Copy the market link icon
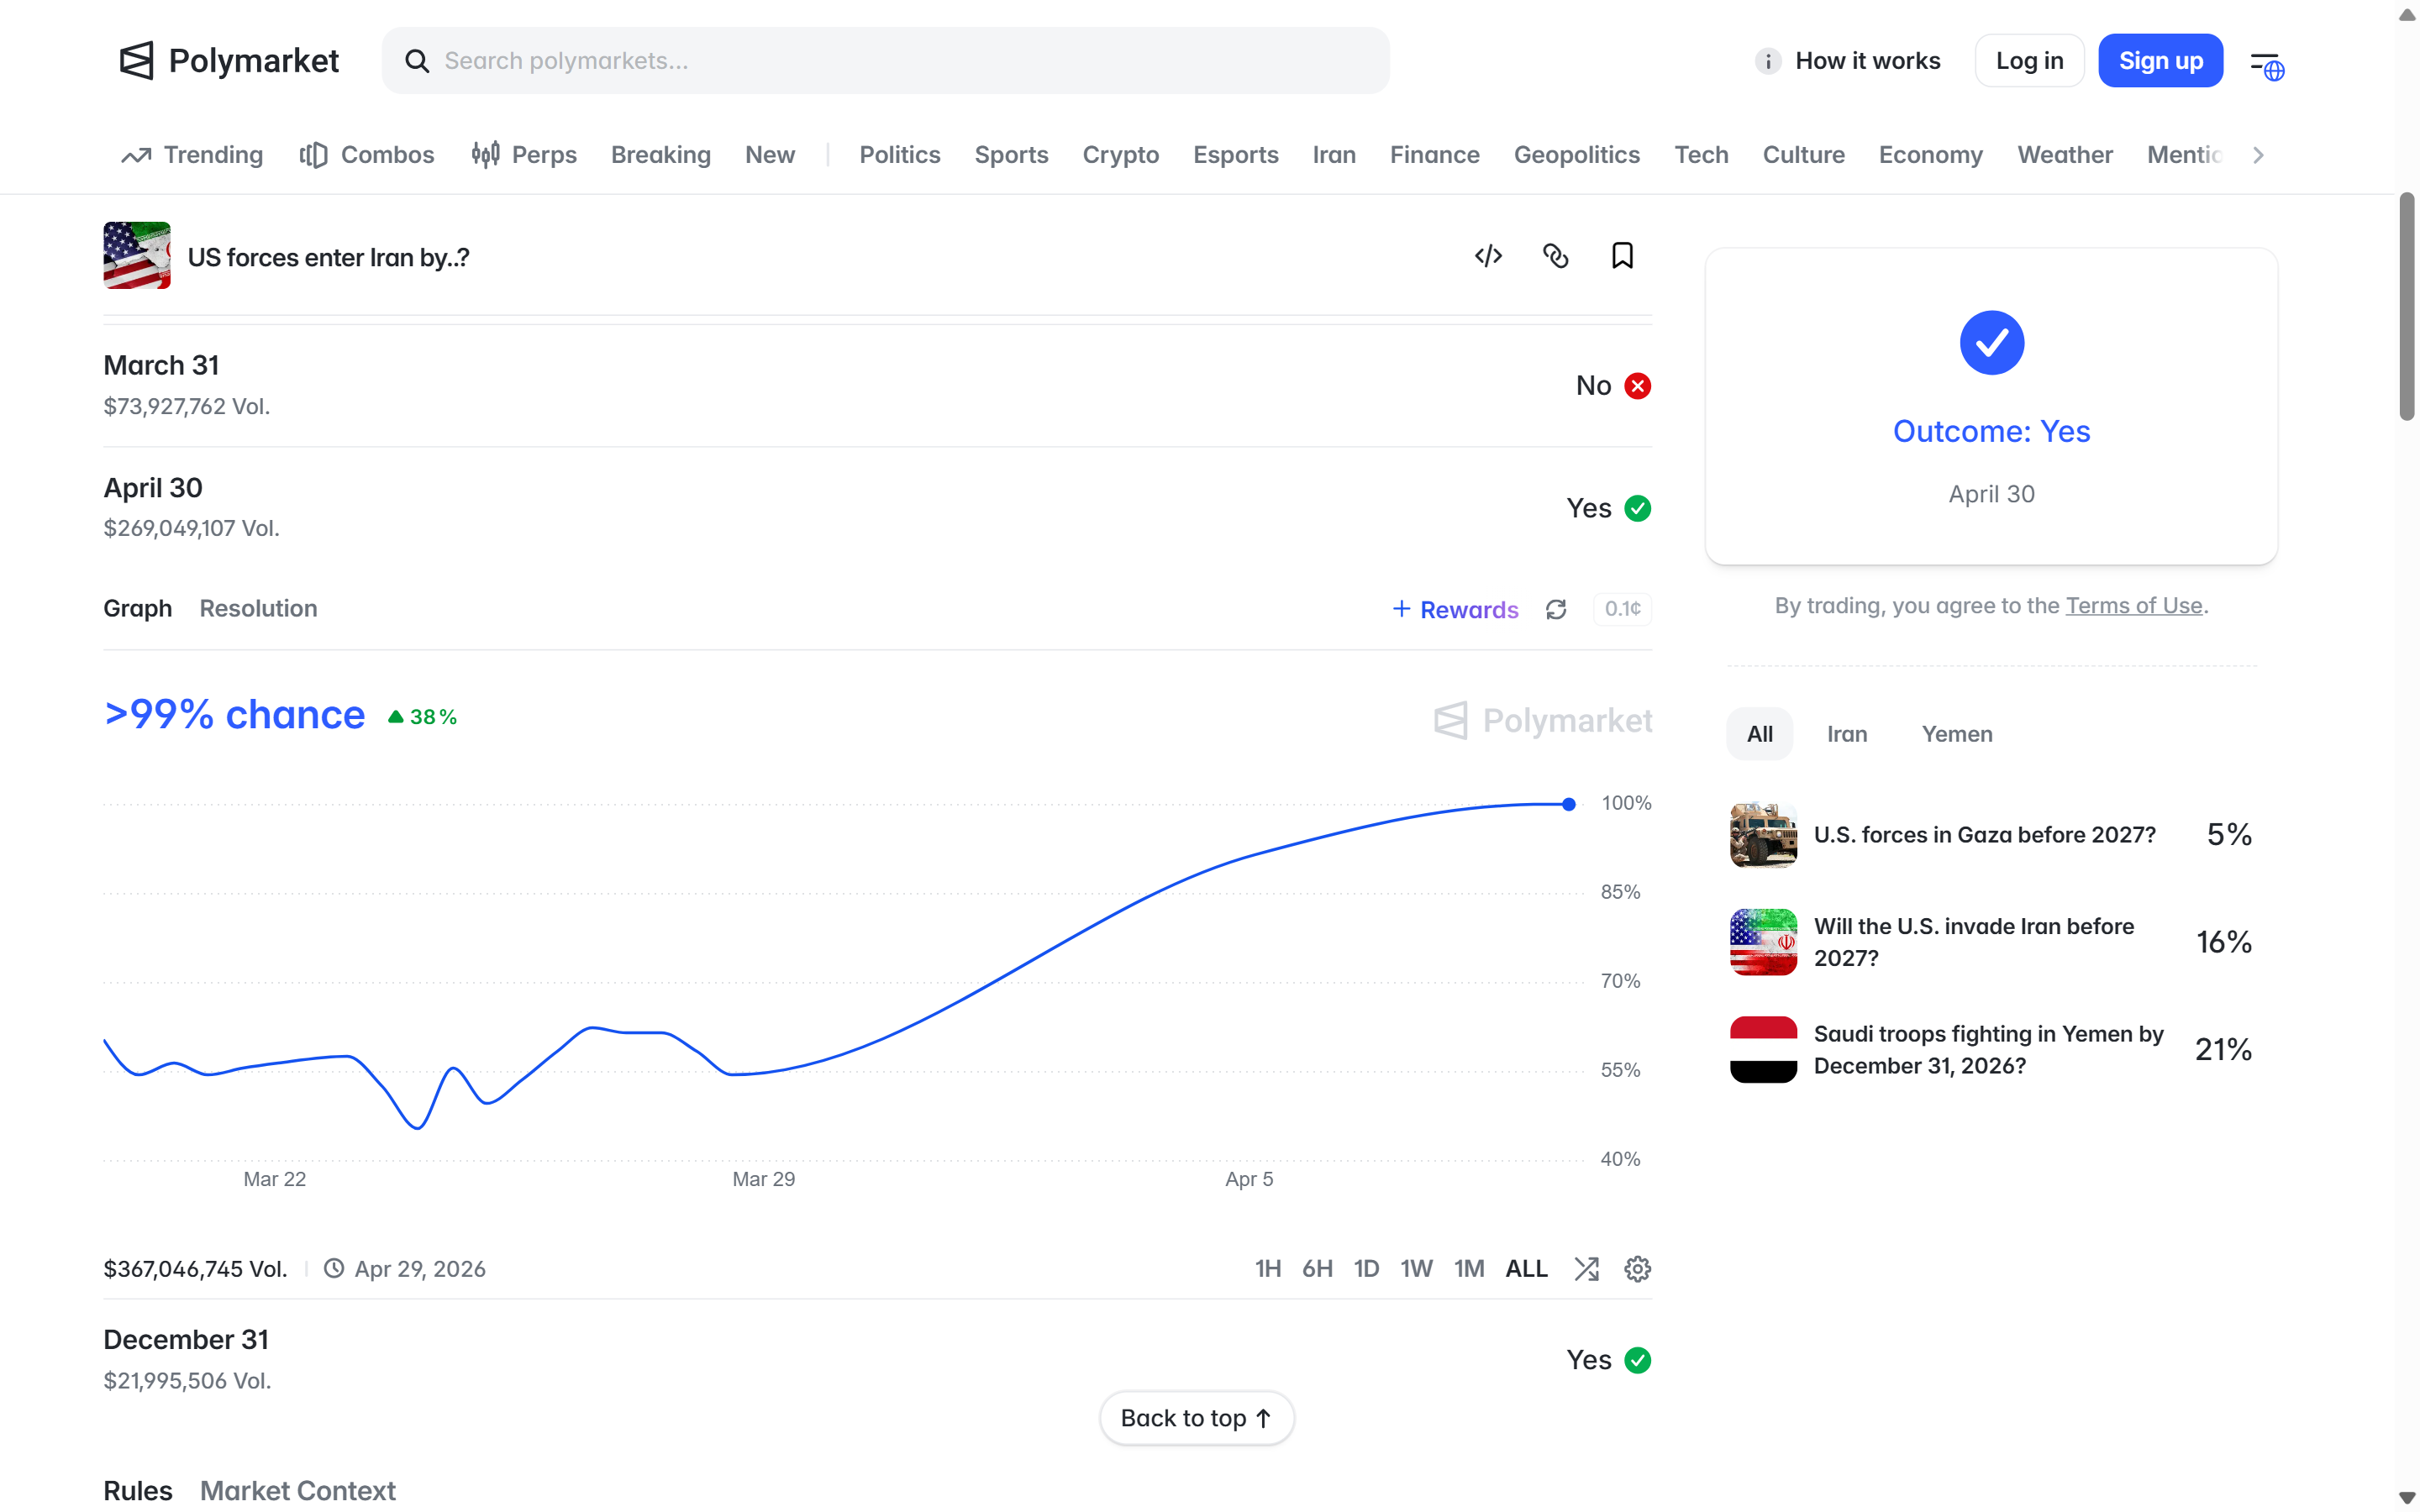Screen dimensions: 2420x1512 pos(1555,256)
